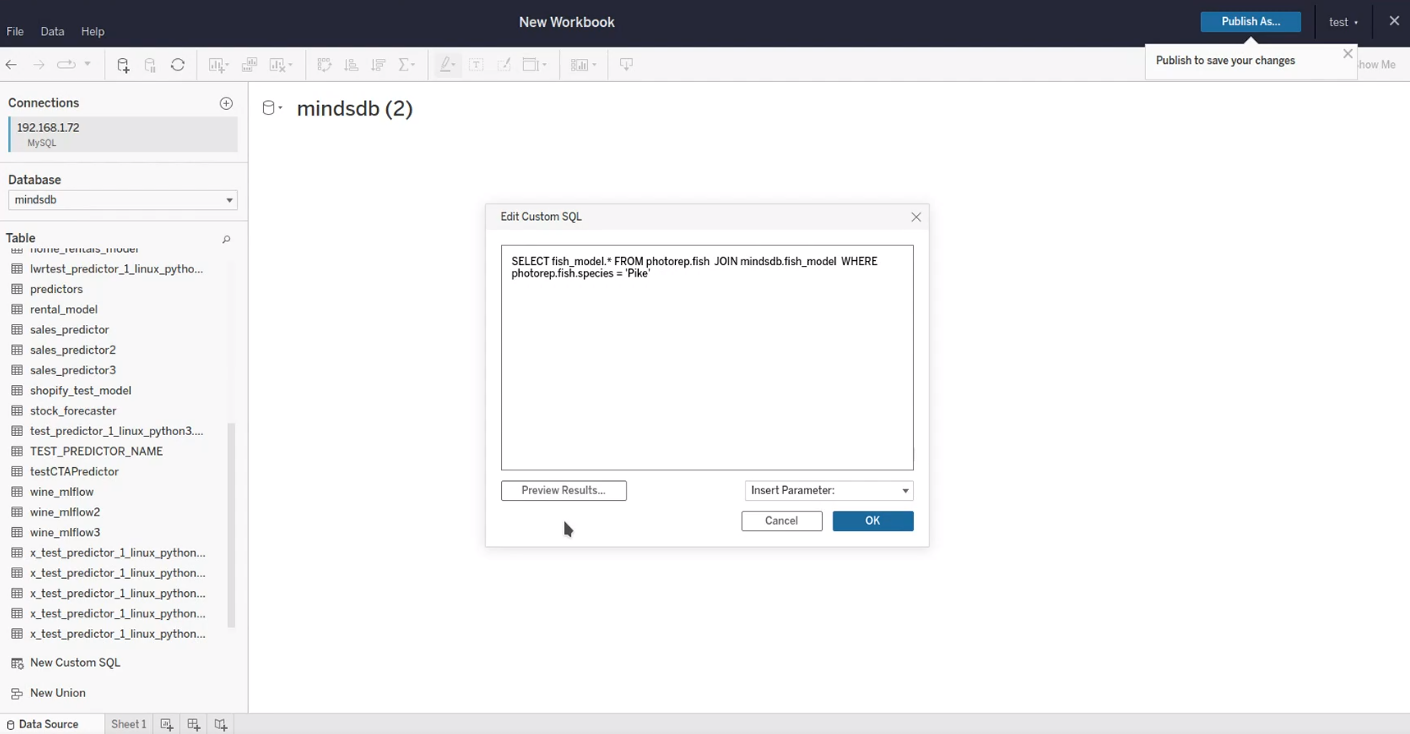Select the wine_mlflow3 table
1410x734 pixels.
pyautogui.click(x=65, y=532)
